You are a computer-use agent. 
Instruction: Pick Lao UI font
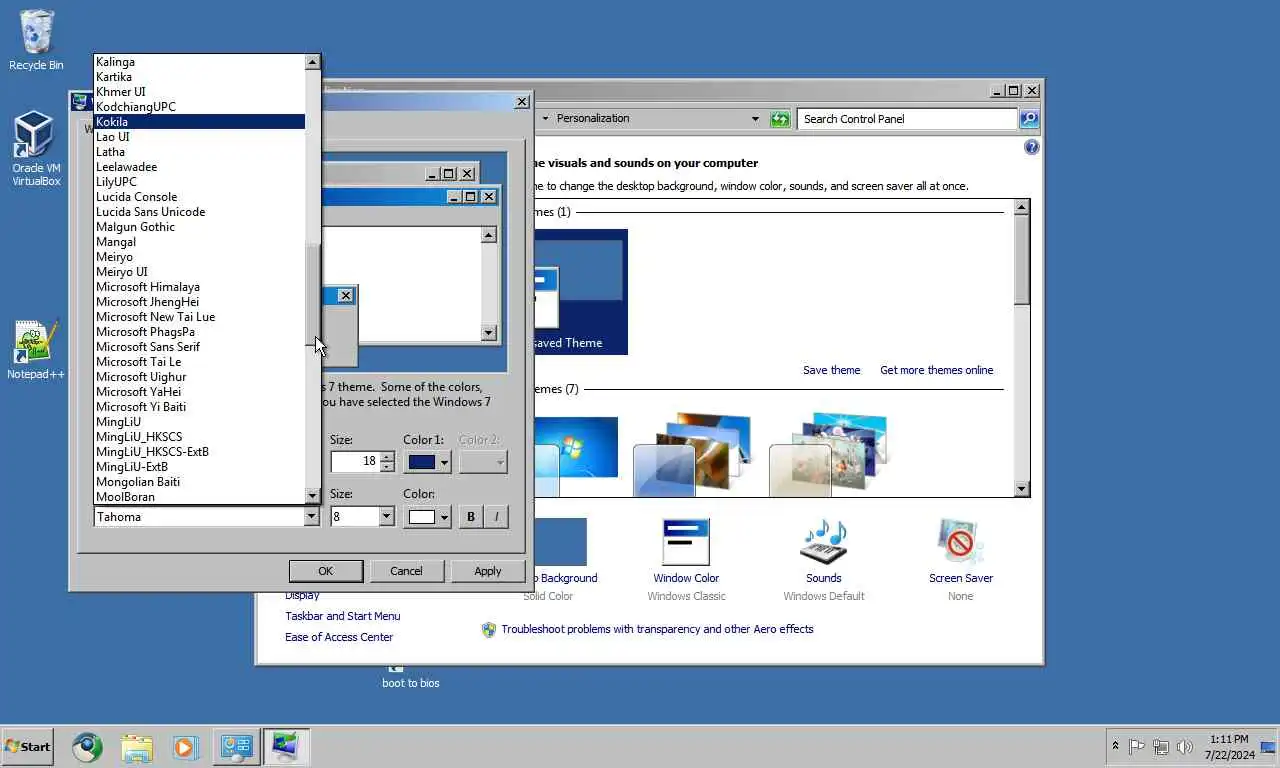click(199, 137)
